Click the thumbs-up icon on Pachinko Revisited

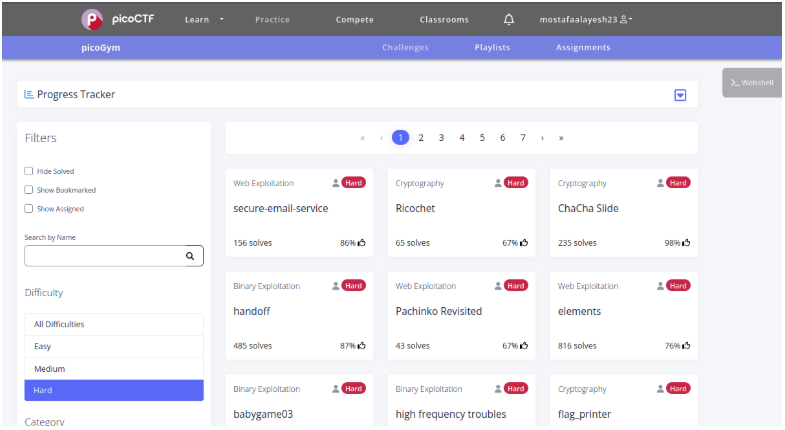[524, 345]
